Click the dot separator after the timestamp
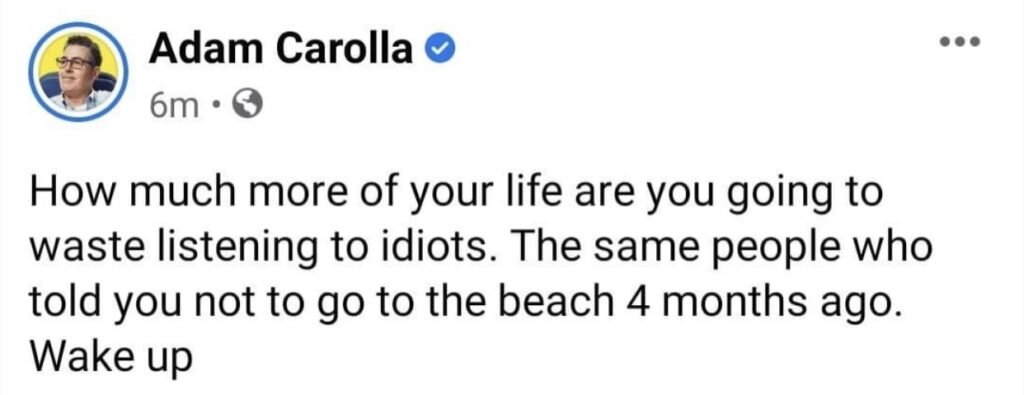The height and width of the screenshot is (395, 1024). [x=213, y=106]
